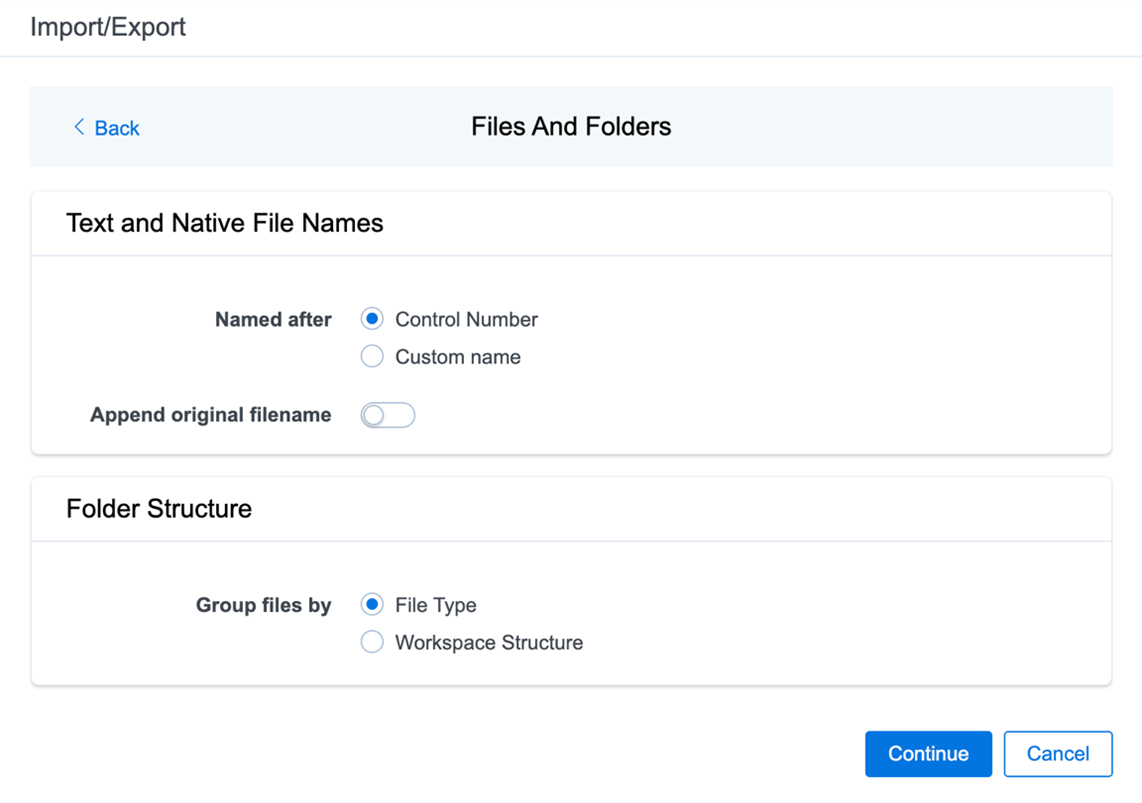Click the Named after label
The height and width of the screenshot is (803, 1142).
[x=273, y=320]
